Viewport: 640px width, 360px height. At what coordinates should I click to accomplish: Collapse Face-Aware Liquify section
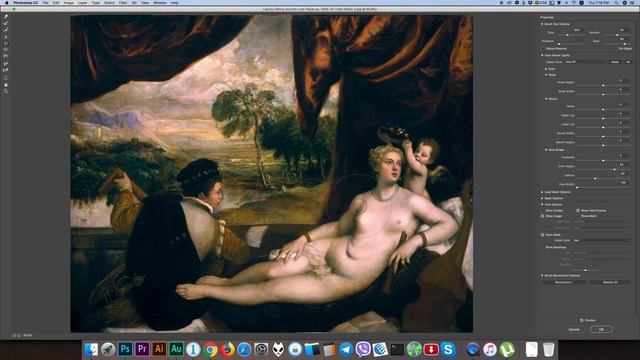click(x=542, y=55)
